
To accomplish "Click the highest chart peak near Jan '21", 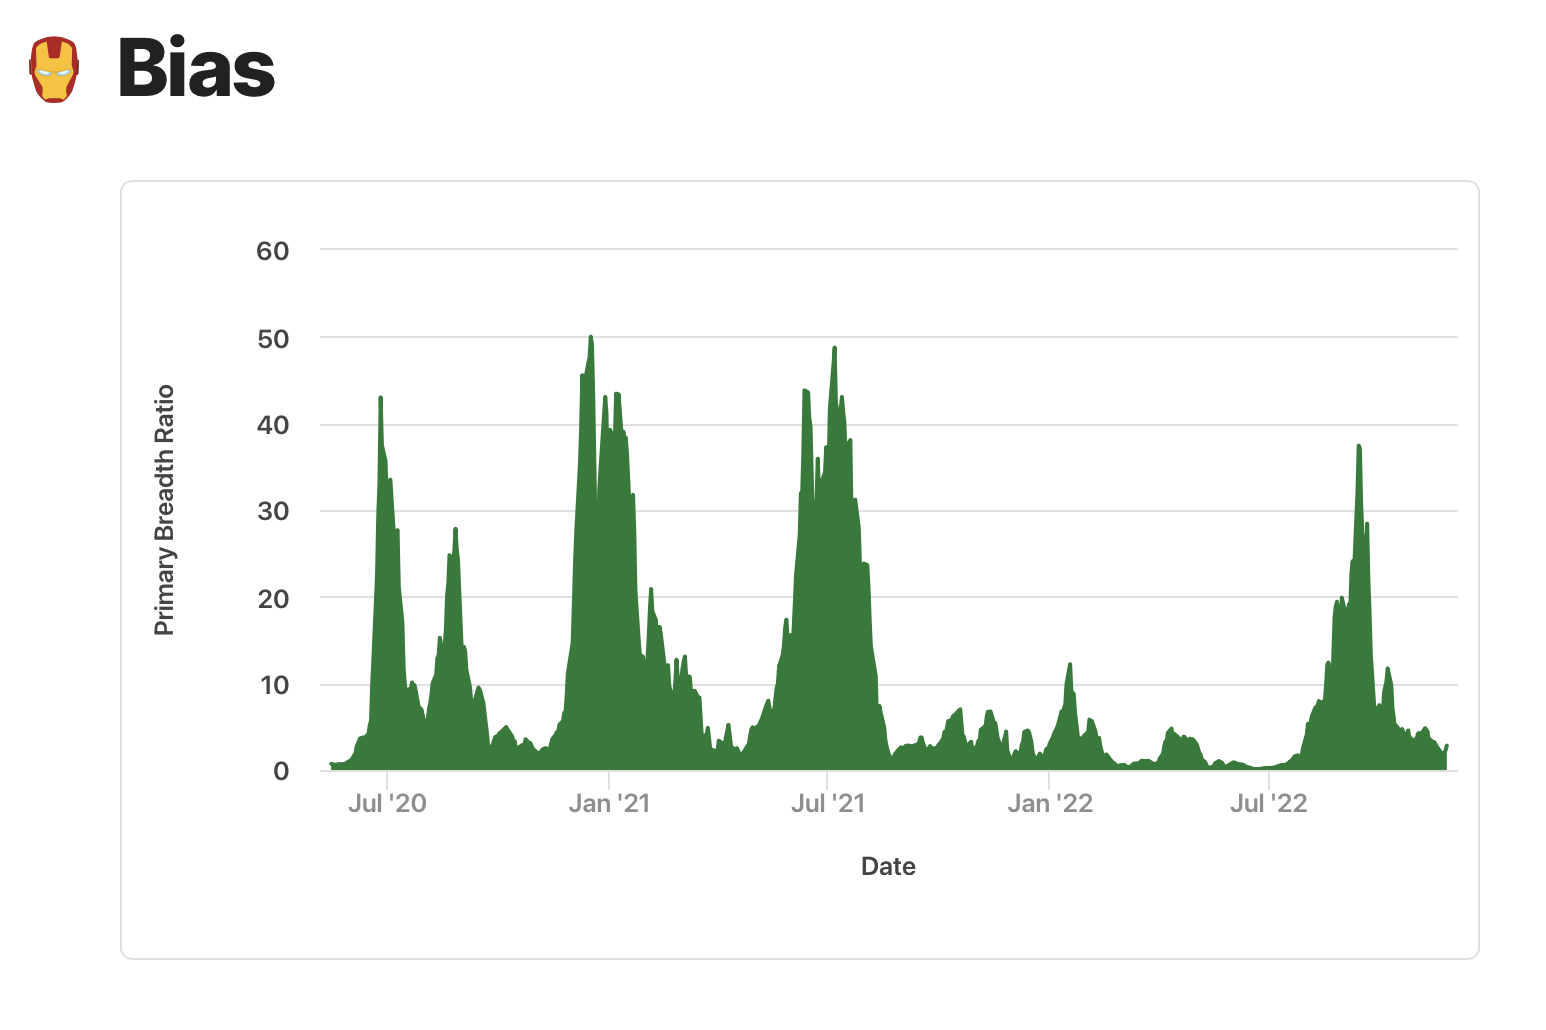I will (x=591, y=337).
